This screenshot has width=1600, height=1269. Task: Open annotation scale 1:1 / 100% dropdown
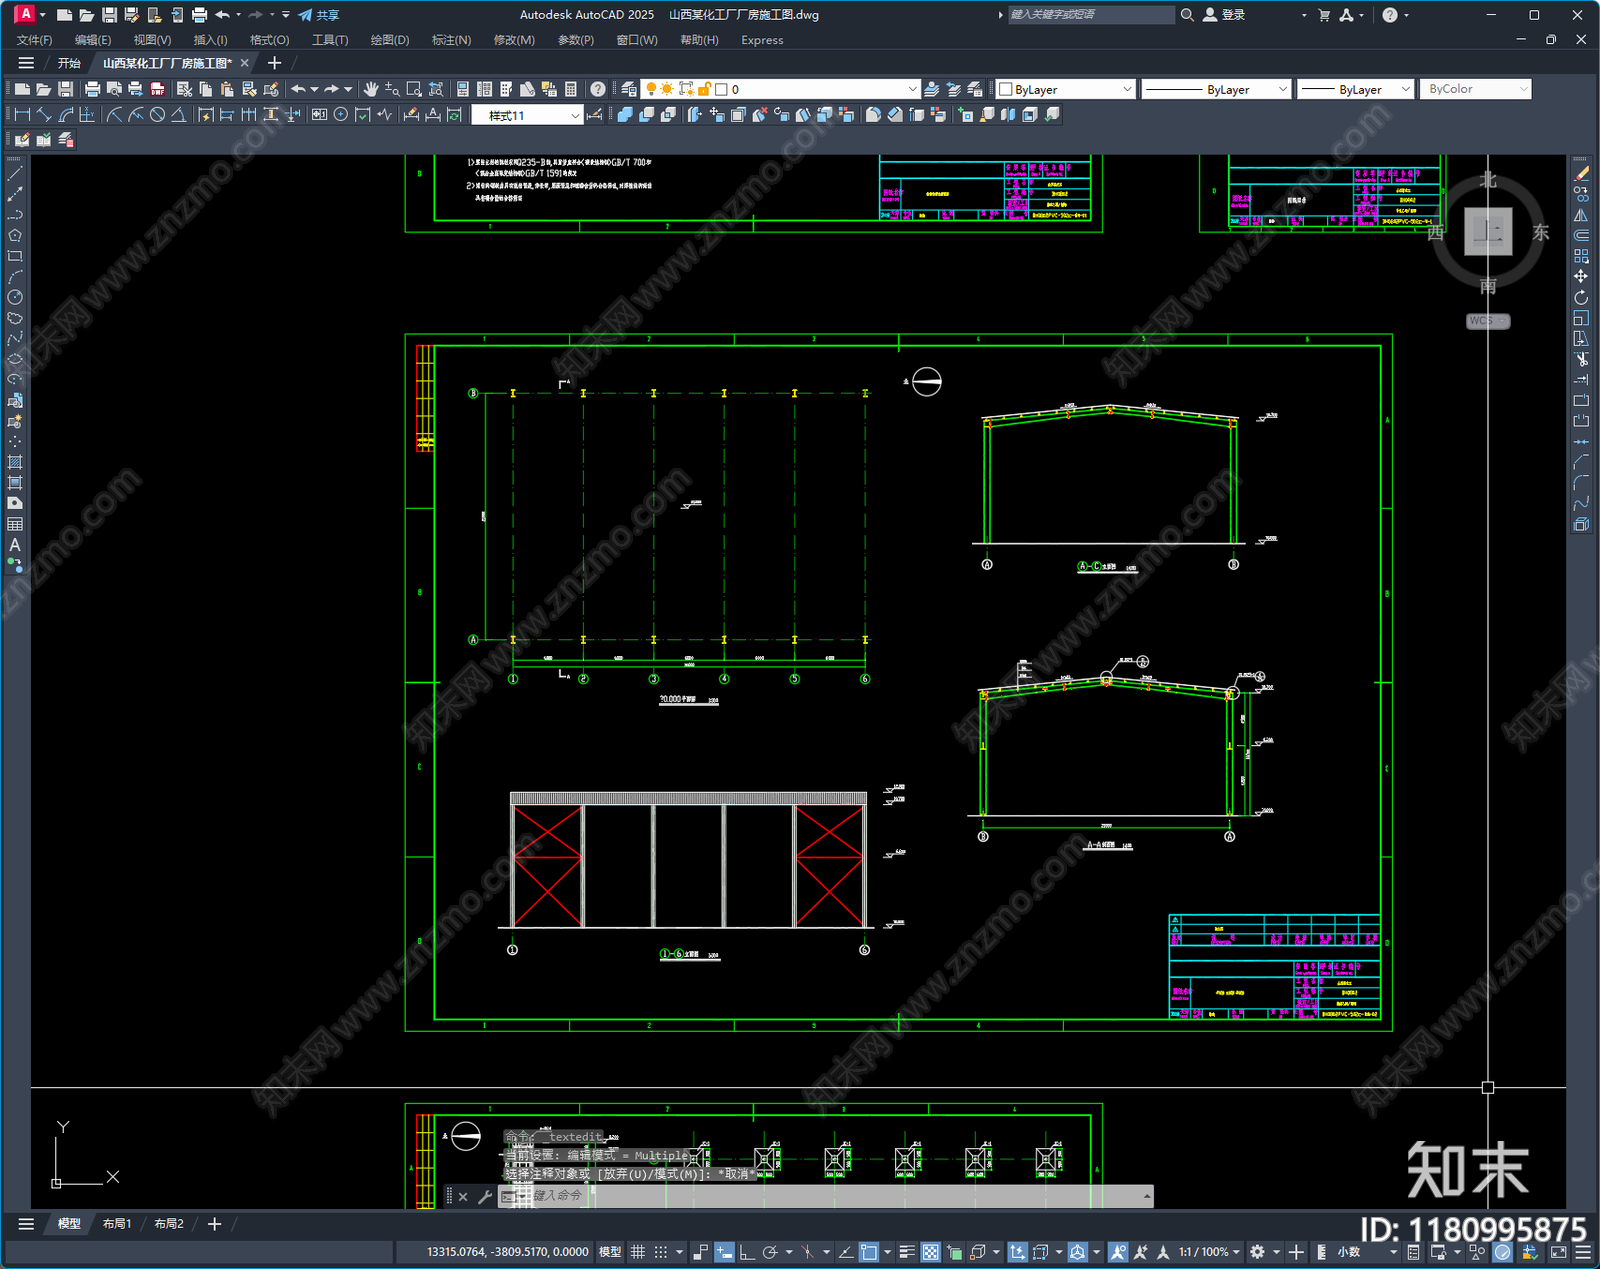tap(1209, 1252)
